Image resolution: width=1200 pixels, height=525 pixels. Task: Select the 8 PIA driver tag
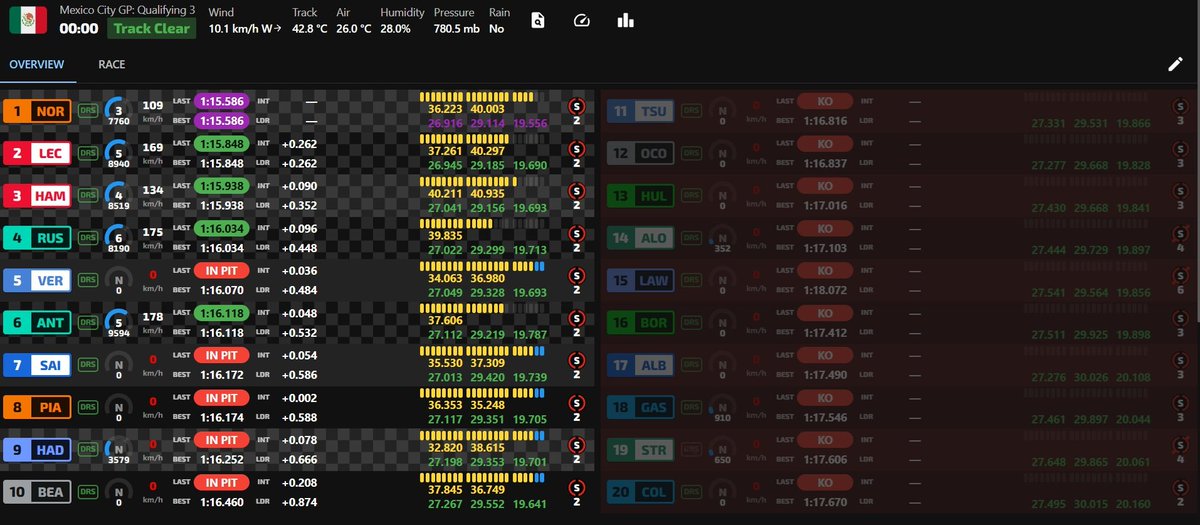click(37, 407)
